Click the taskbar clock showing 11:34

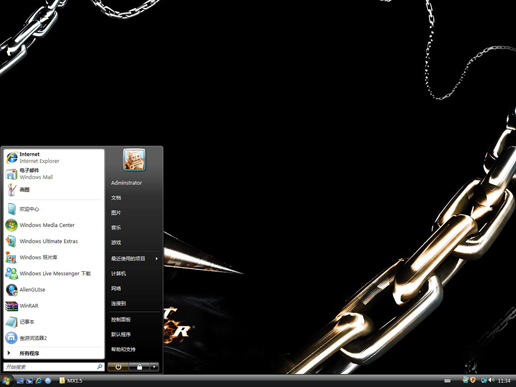[504, 381]
